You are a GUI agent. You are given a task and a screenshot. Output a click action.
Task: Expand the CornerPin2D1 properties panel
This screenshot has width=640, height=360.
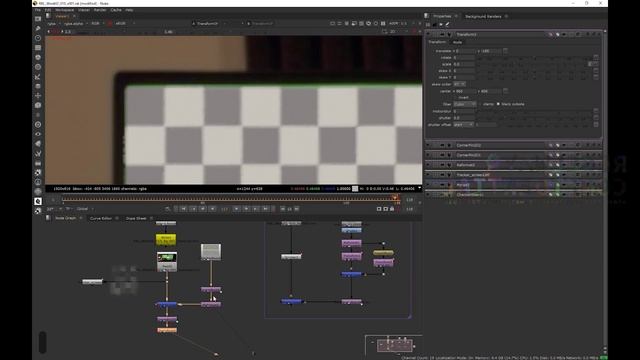click(x=429, y=155)
